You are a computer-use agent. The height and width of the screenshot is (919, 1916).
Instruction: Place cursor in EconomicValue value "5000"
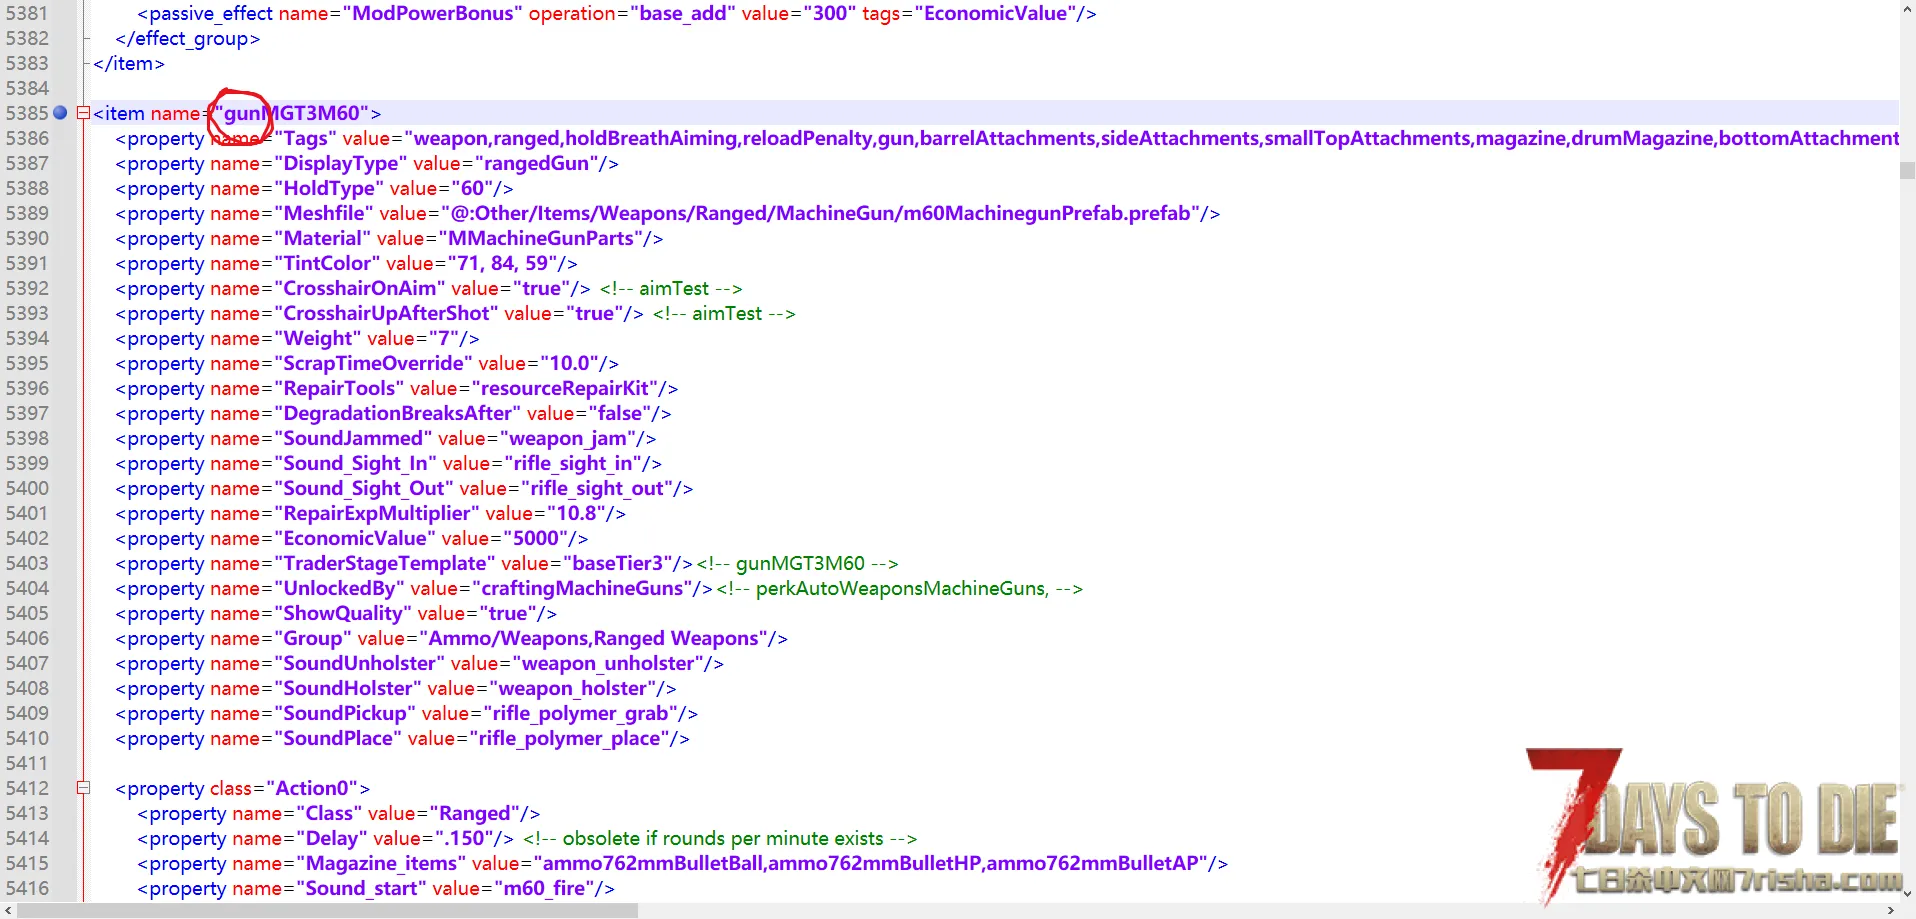tap(535, 538)
